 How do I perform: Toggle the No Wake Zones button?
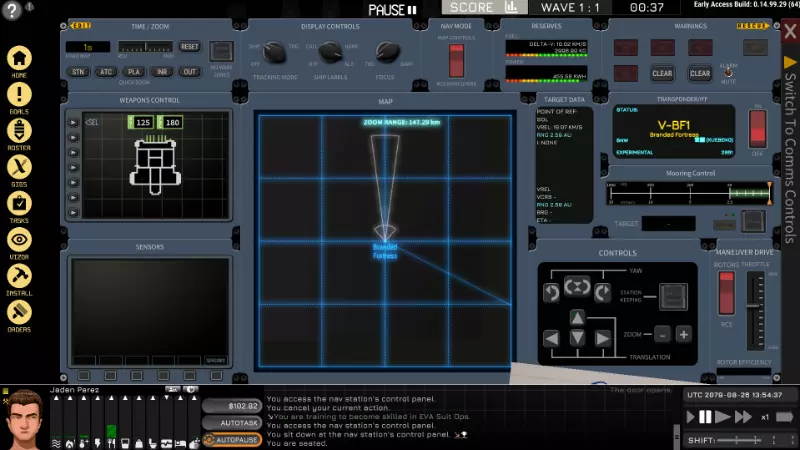(221, 51)
